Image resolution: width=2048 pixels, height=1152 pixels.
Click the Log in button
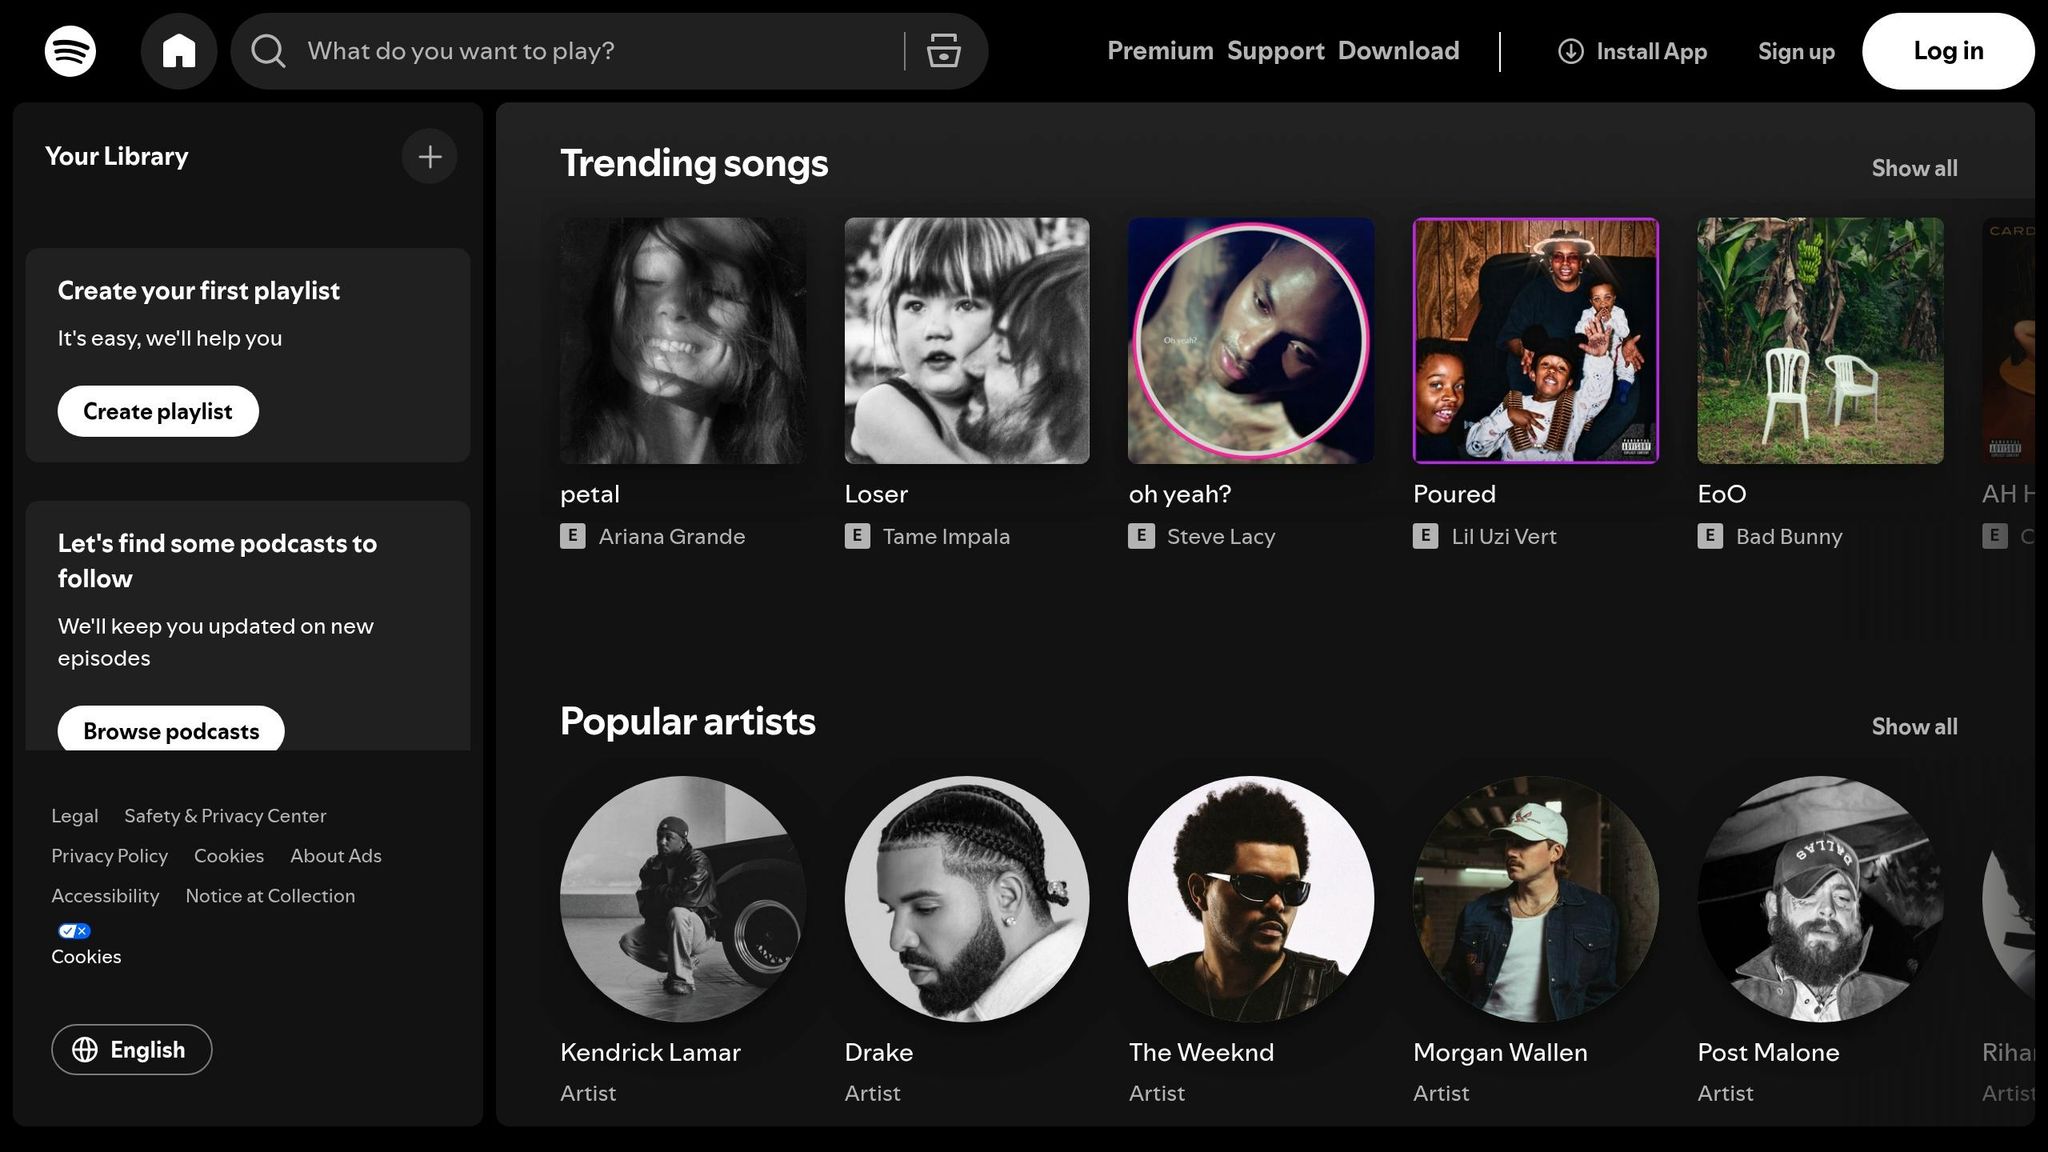click(x=1948, y=51)
